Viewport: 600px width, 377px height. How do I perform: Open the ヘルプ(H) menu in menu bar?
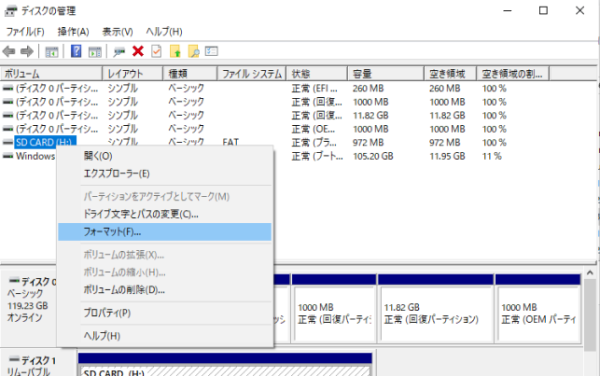(x=164, y=31)
